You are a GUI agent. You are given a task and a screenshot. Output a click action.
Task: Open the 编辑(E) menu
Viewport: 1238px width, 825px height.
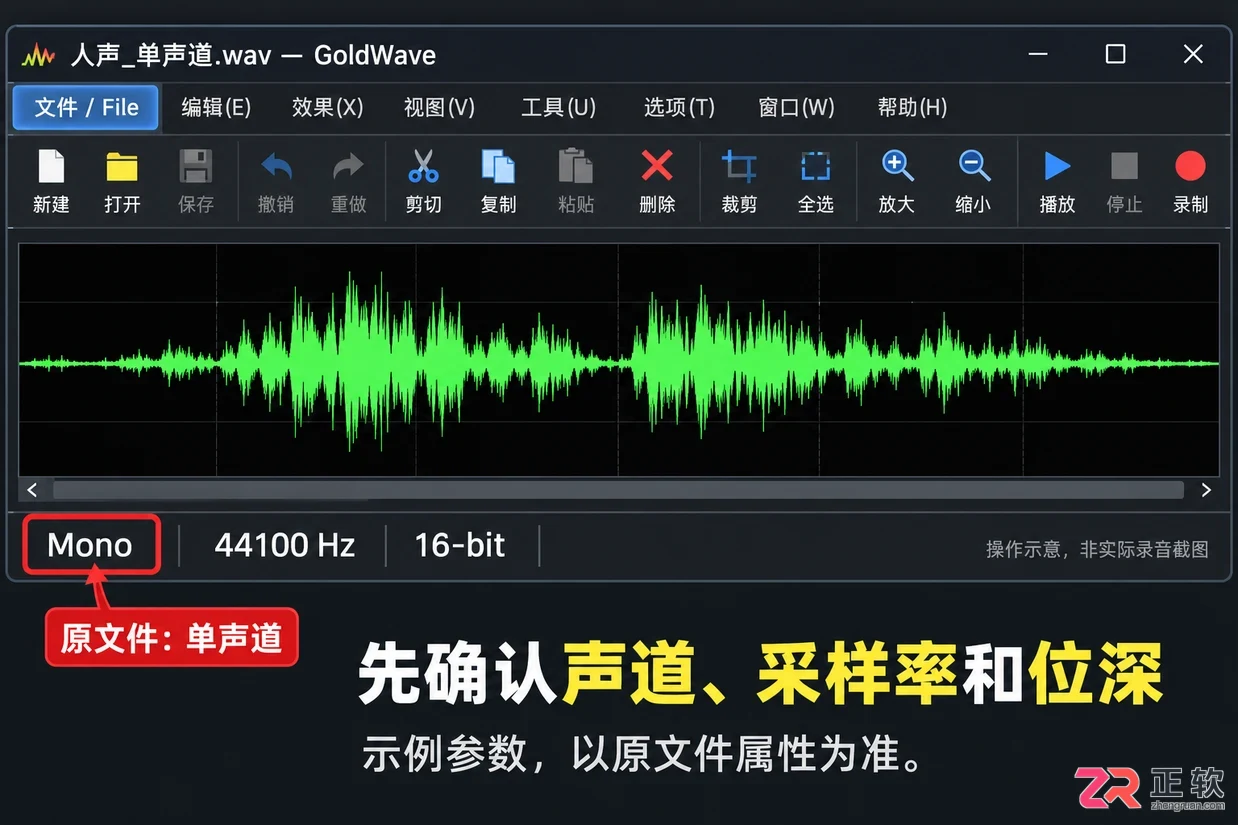tap(215, 107)
